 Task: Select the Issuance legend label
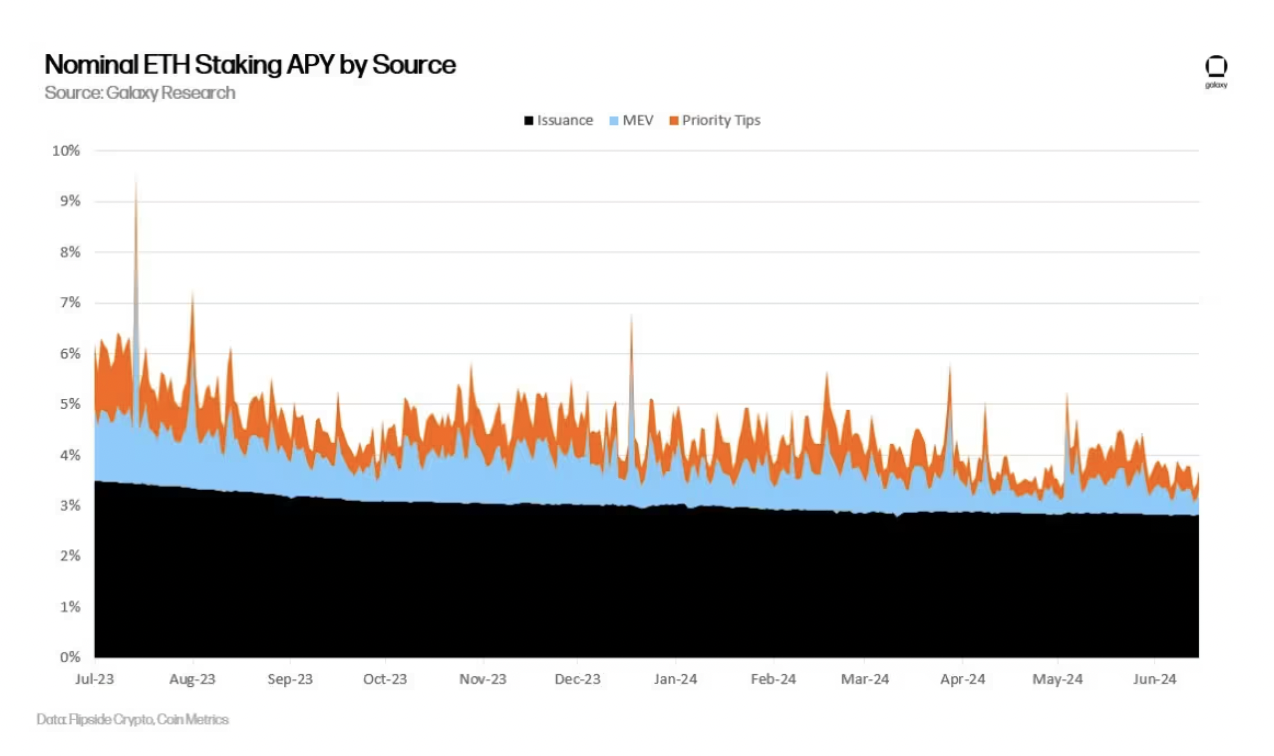(x=564, y=120)
